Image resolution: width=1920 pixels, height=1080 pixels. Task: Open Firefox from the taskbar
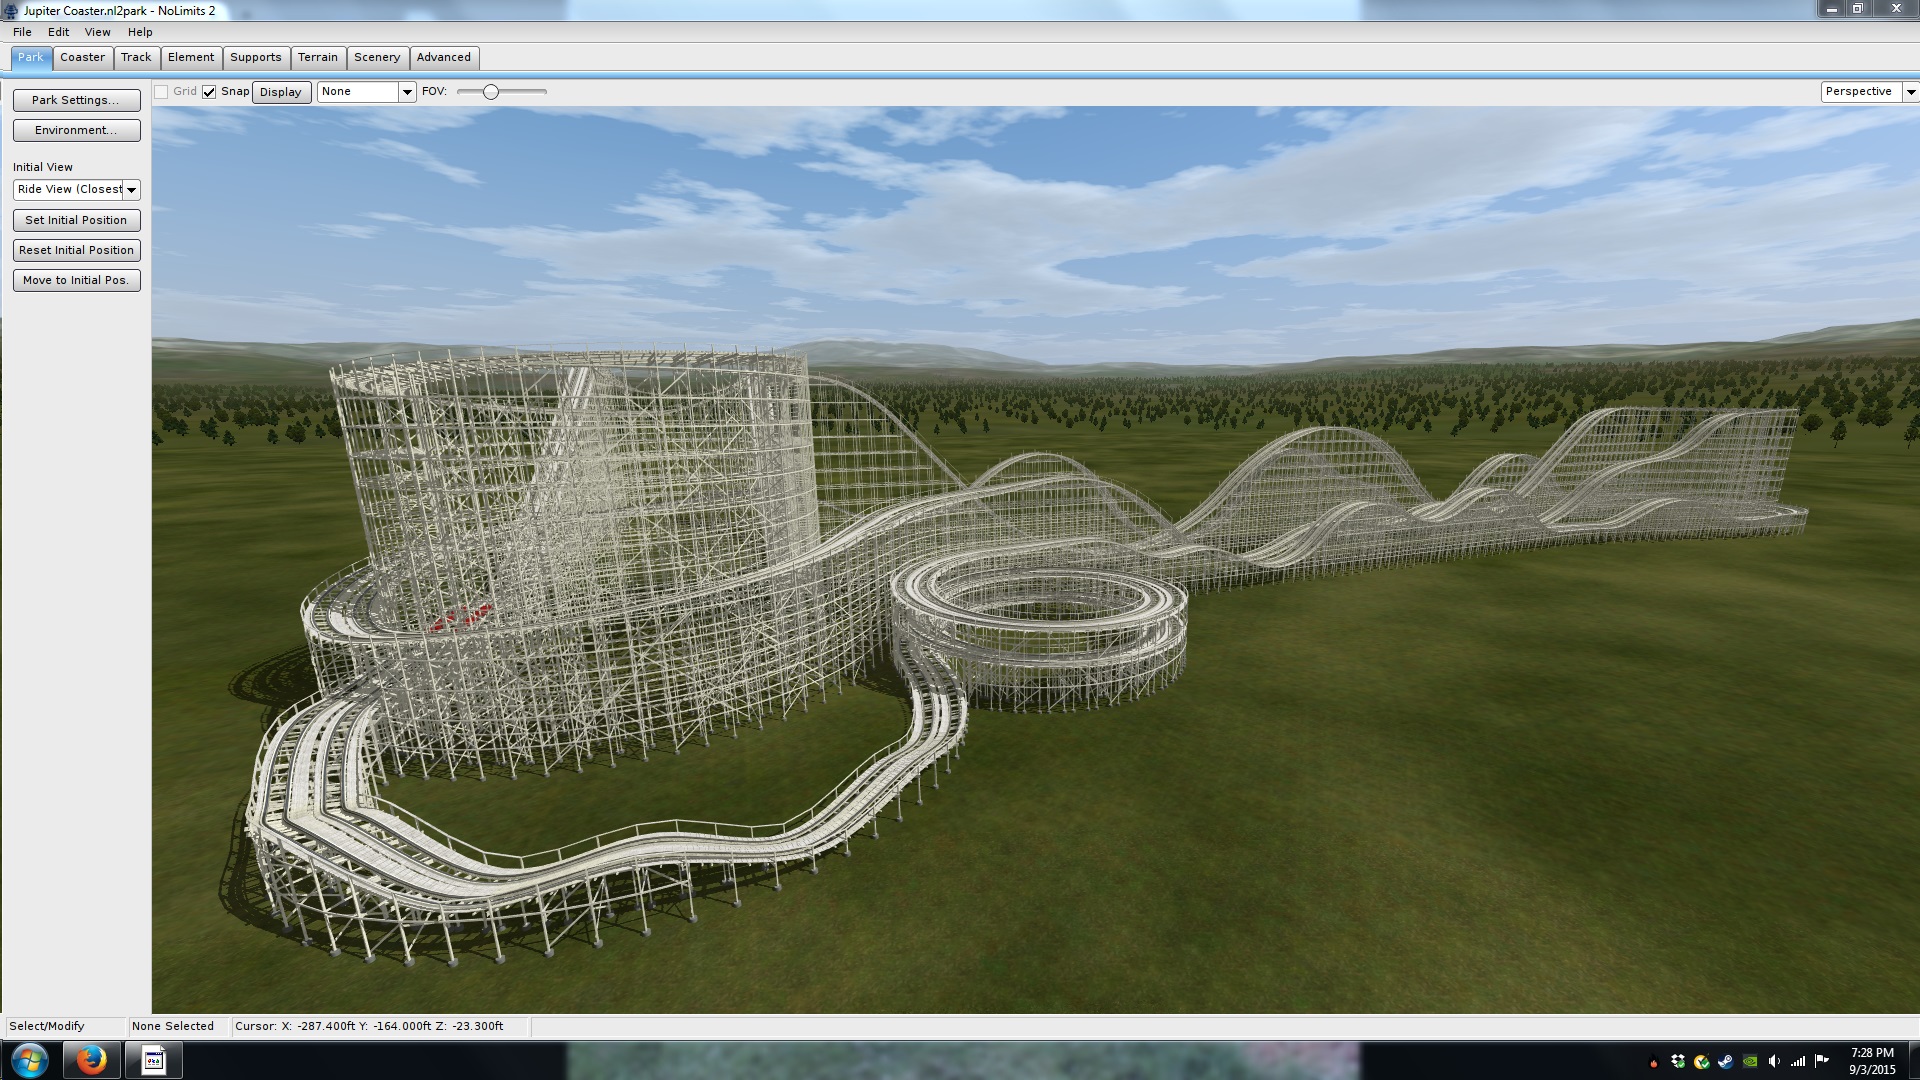pyautogui.click(x=91, y=1059)
